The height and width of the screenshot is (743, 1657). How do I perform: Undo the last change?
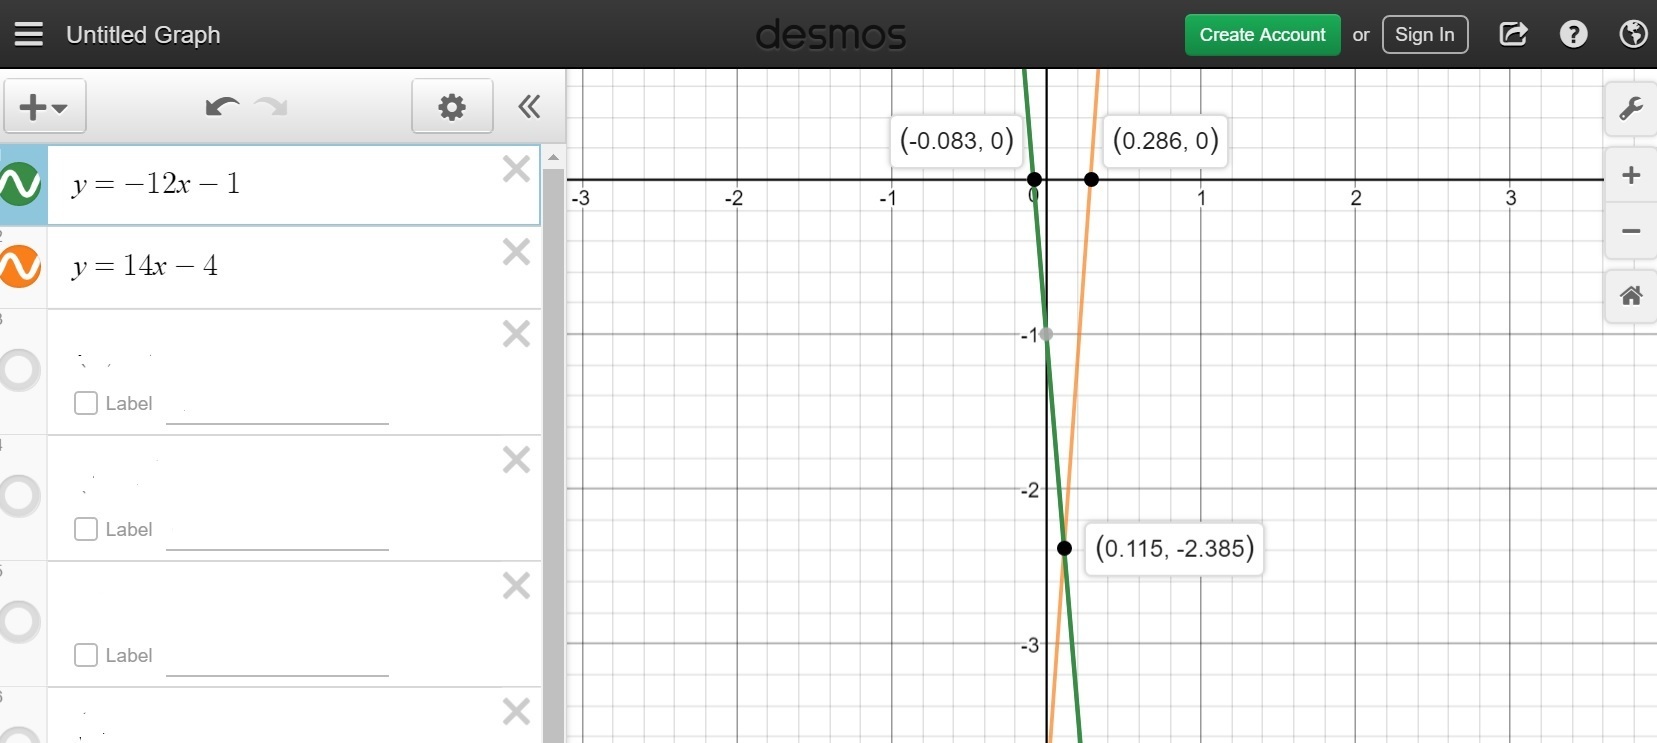click(221, 106)
